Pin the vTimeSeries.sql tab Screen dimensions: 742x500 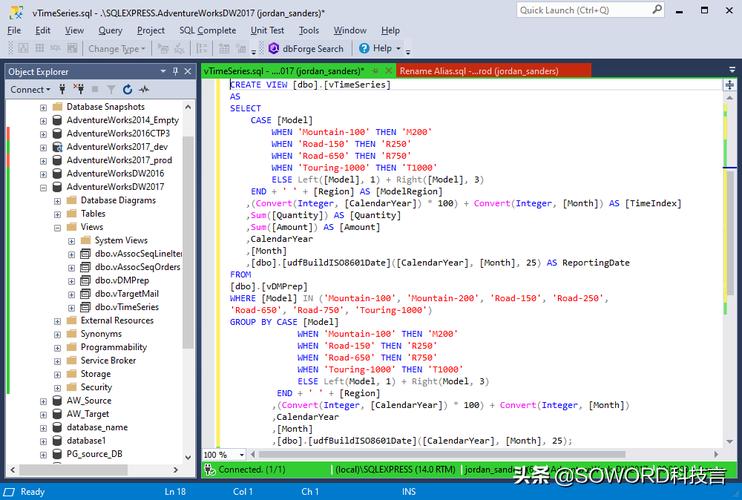[373, 71]
